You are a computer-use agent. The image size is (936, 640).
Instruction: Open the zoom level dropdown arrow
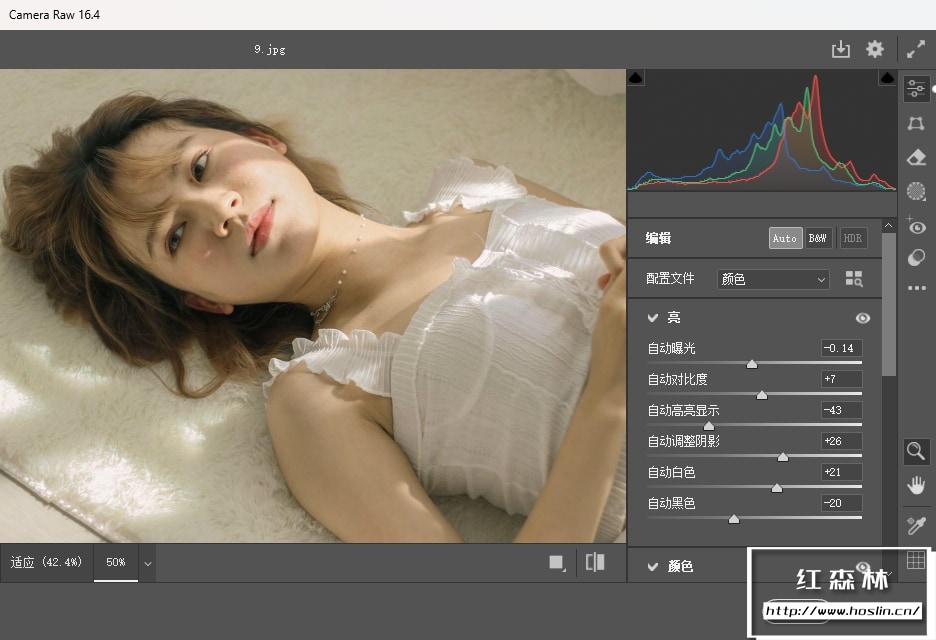pos(148,563)
